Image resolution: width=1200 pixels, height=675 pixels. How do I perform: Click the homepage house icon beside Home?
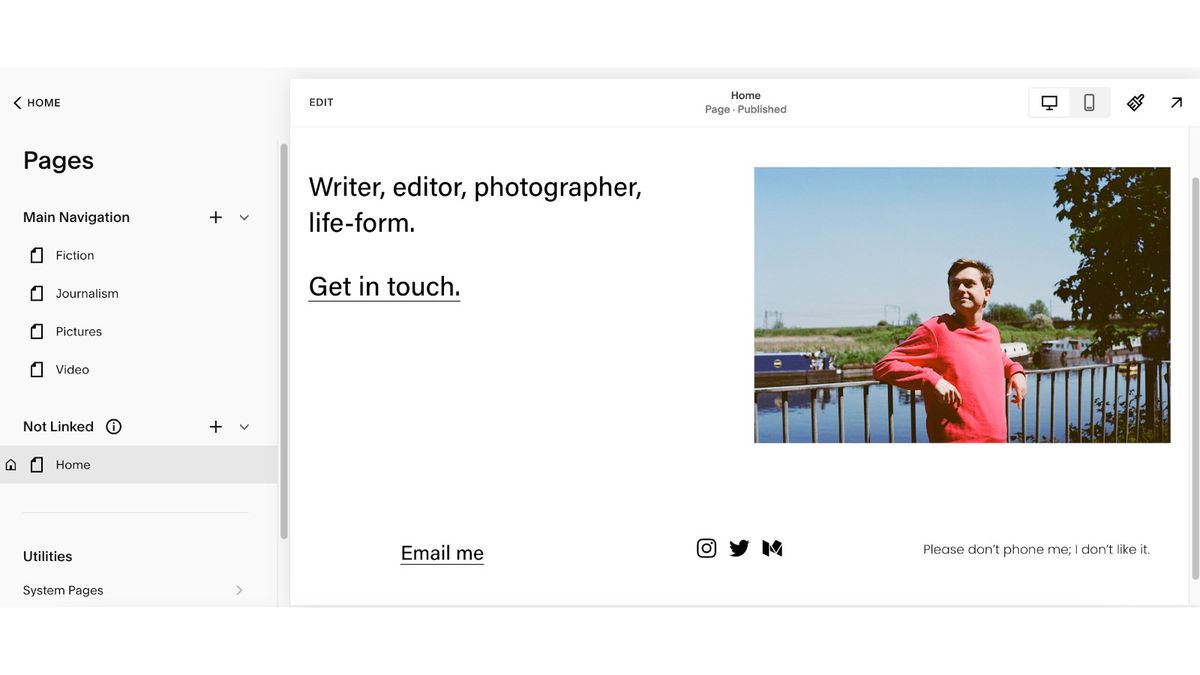[10, 464]
